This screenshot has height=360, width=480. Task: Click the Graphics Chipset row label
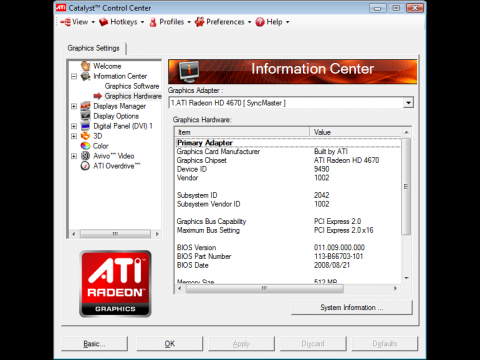(202, 160)
